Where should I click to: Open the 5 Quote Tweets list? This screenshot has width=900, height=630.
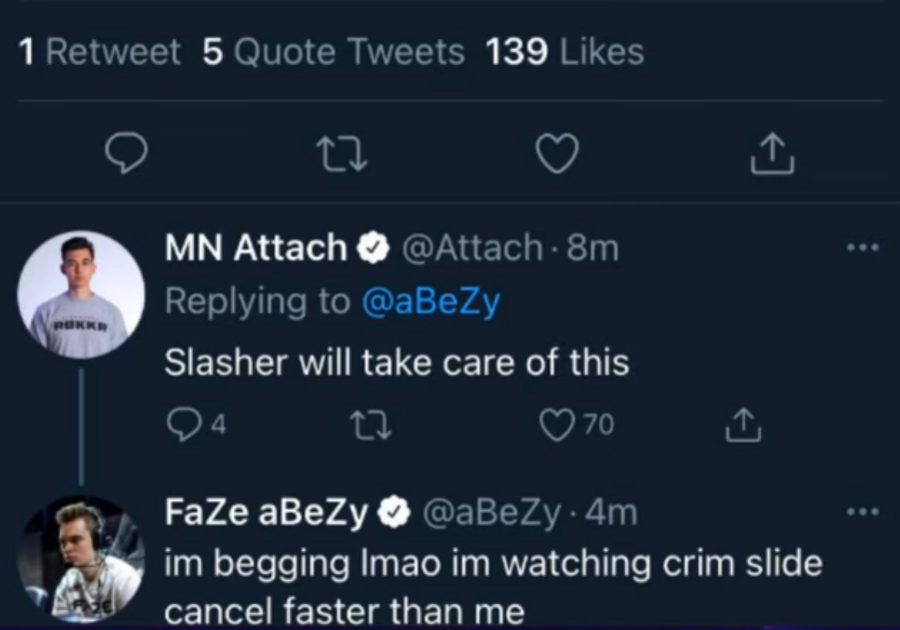(x=333, y=52)
